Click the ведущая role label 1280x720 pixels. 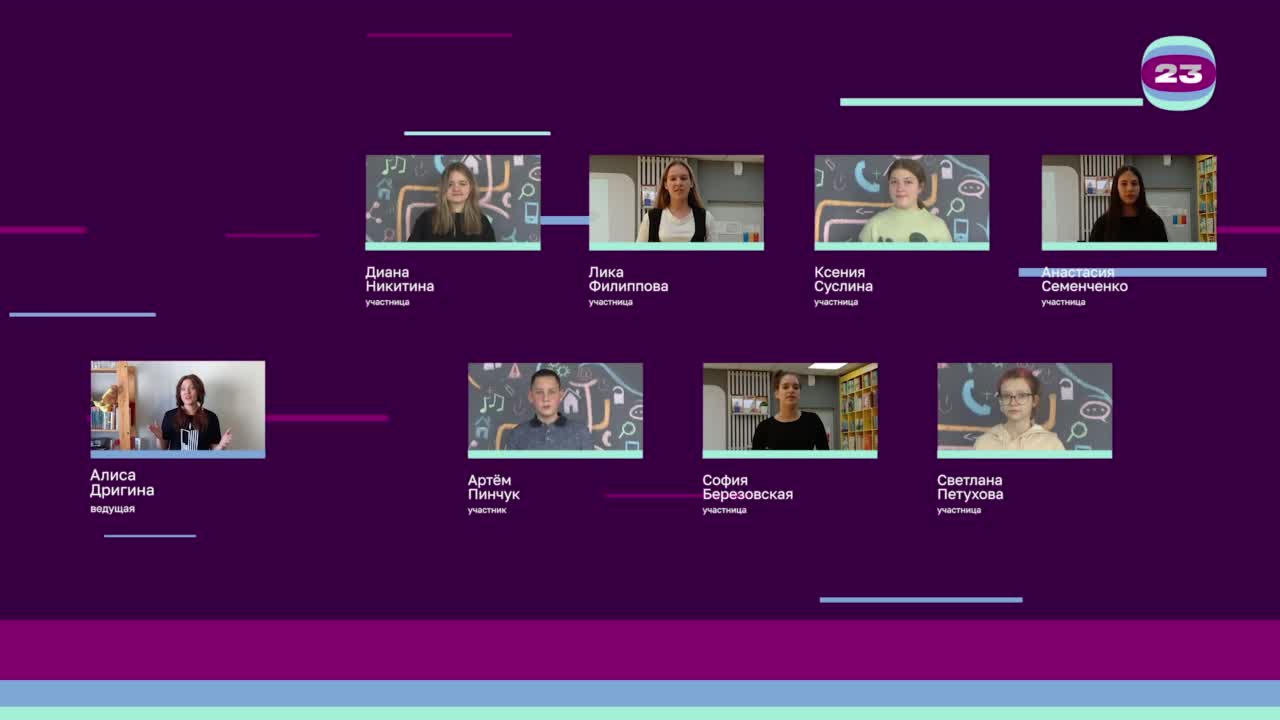tap(112, 509)
